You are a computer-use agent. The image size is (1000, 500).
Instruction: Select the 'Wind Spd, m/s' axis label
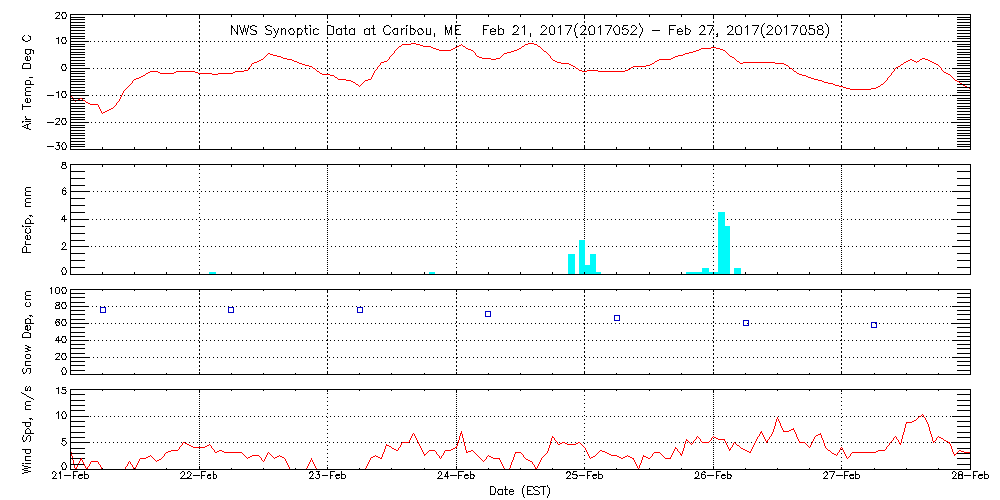pos(28,428)
